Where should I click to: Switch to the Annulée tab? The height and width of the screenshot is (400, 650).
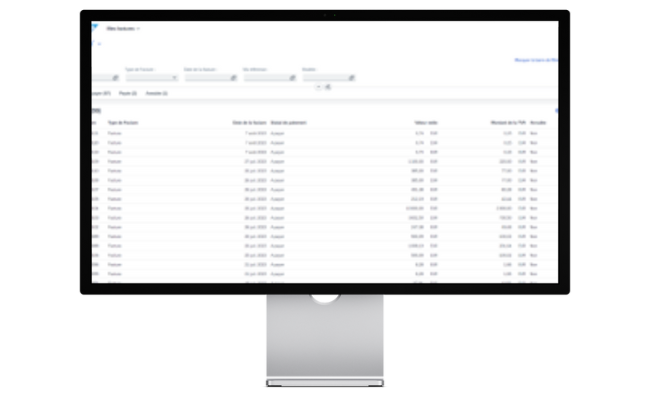[x=156, y=93]
